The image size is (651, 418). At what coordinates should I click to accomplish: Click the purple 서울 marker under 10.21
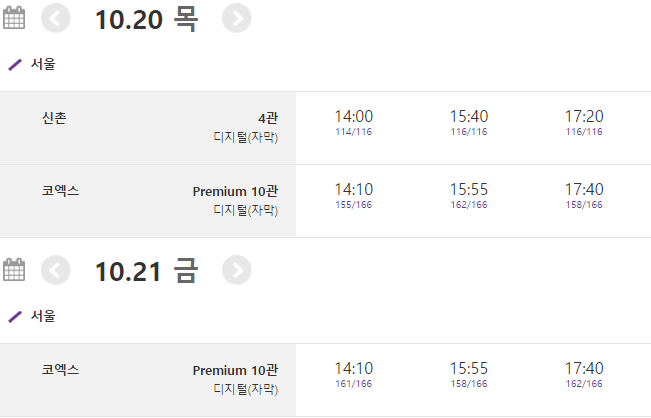coord(15,316)
